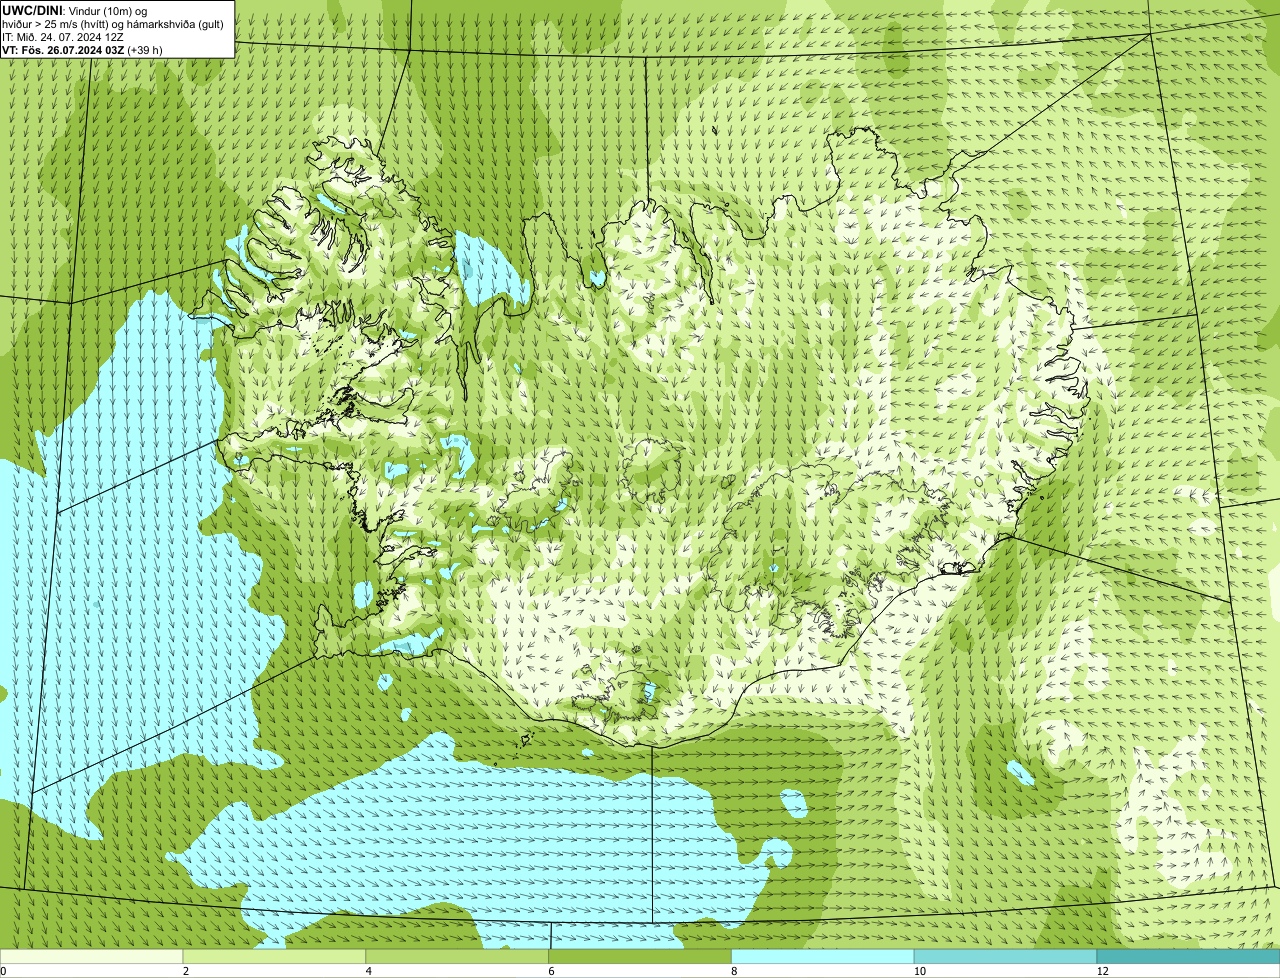Select the light green 2–4 color bar segment
This screenshot has height=978, width=1280.
coord(275,956)
